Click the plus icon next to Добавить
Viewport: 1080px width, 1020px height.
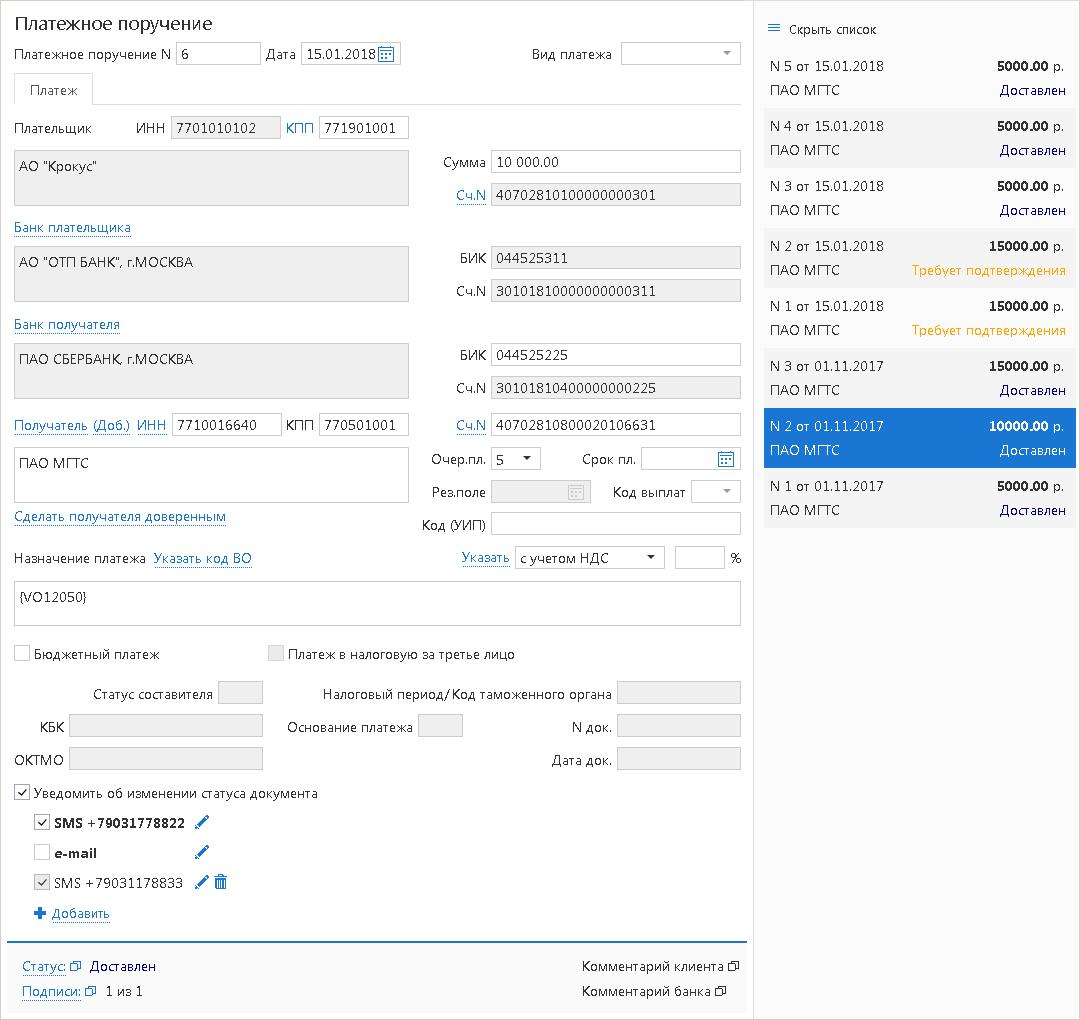pyautogui.click(x=40, y=913)
